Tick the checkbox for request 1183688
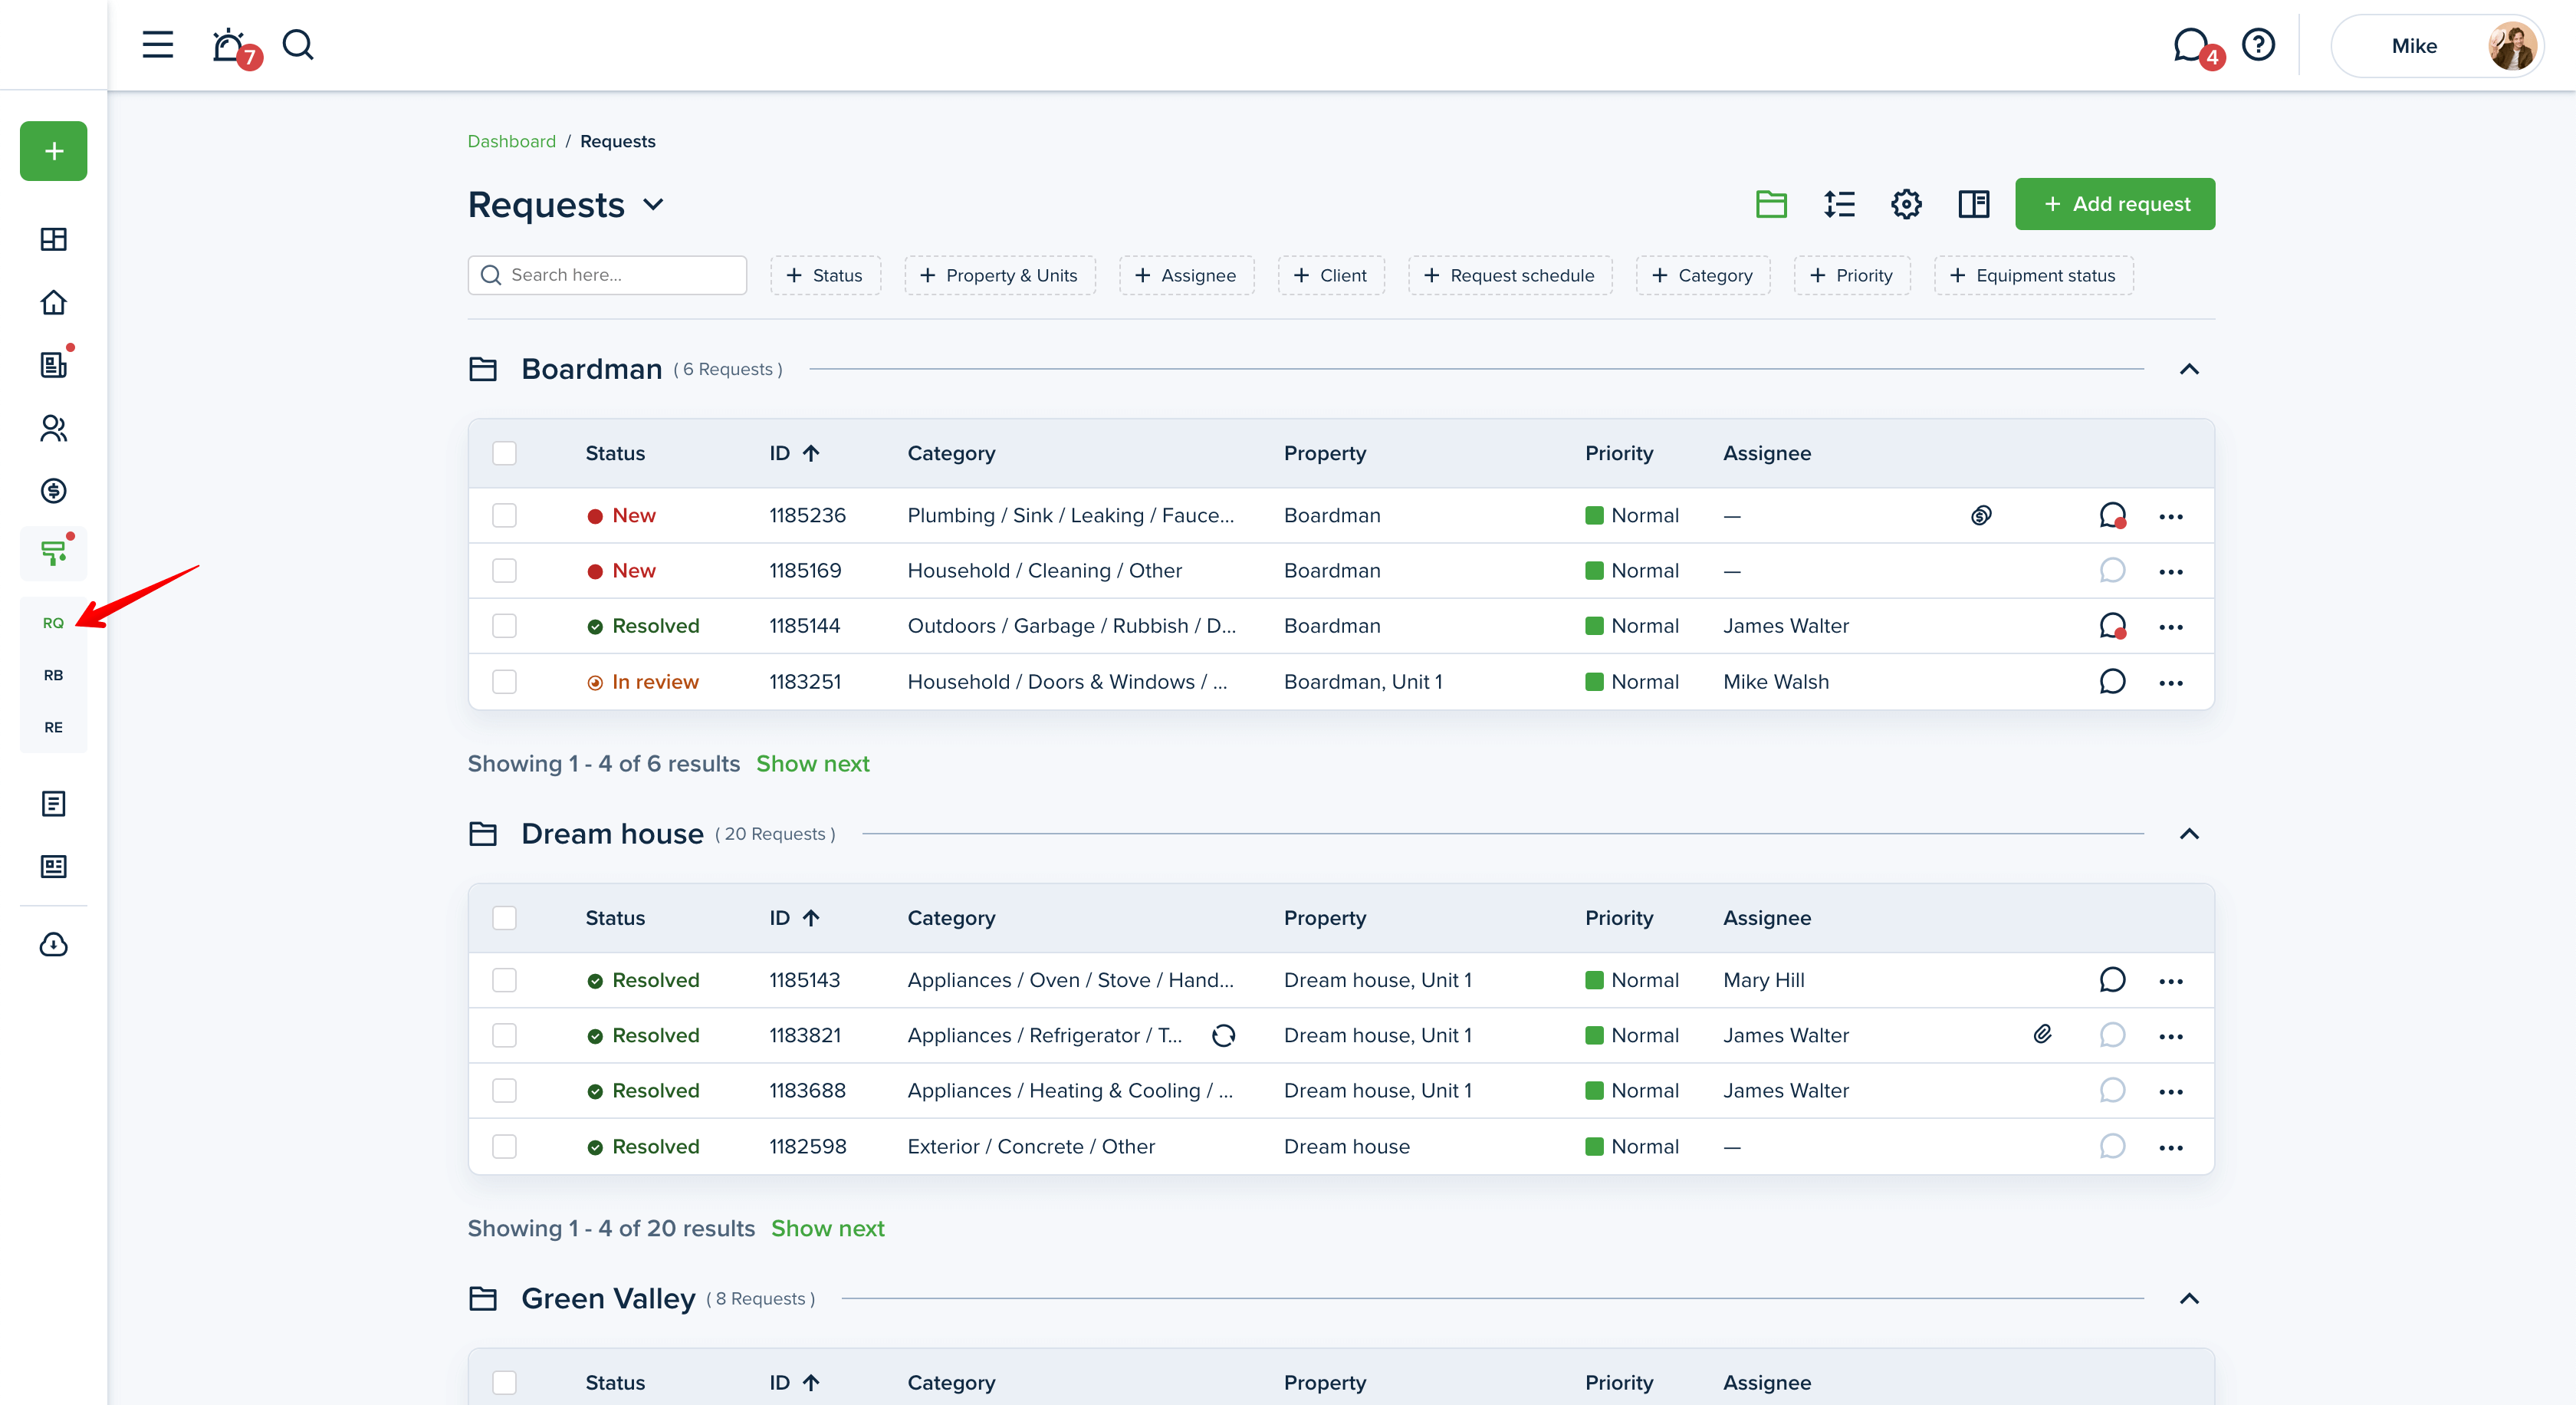The image size is (2576, 1405). 504,1091
